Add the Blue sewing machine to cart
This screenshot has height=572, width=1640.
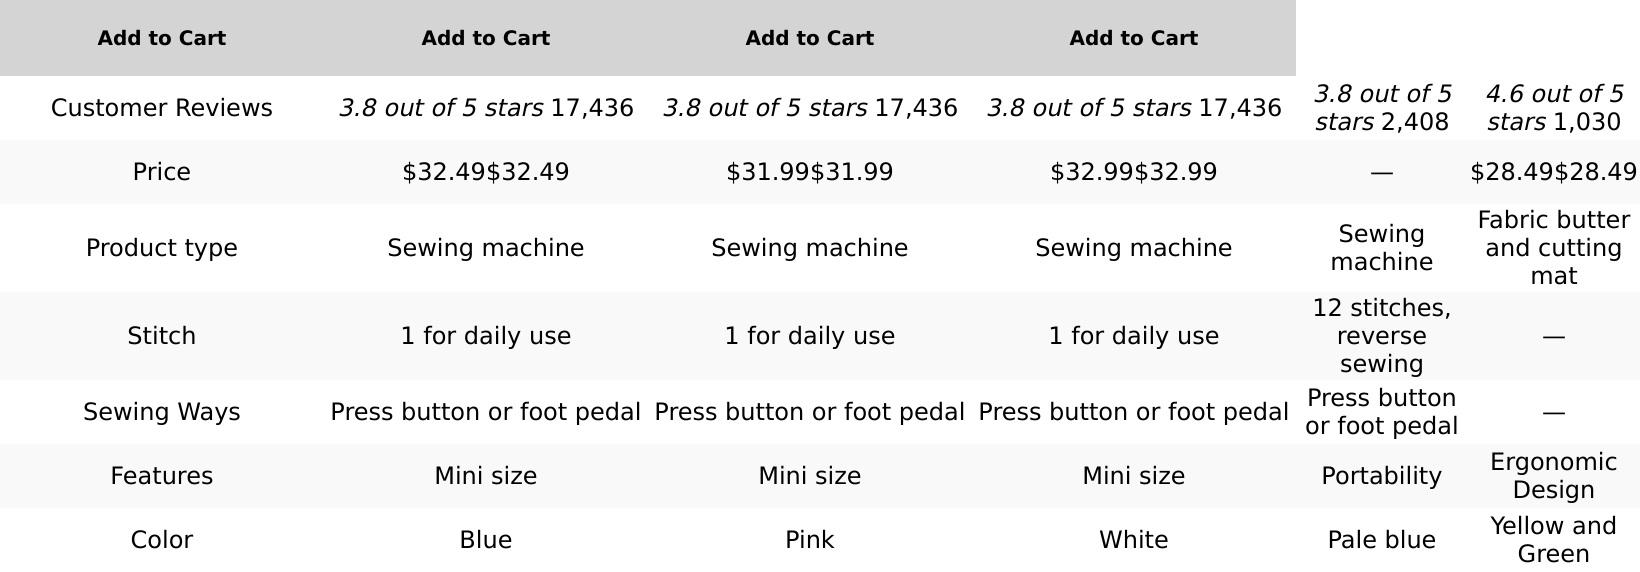[x=485, y=38]
